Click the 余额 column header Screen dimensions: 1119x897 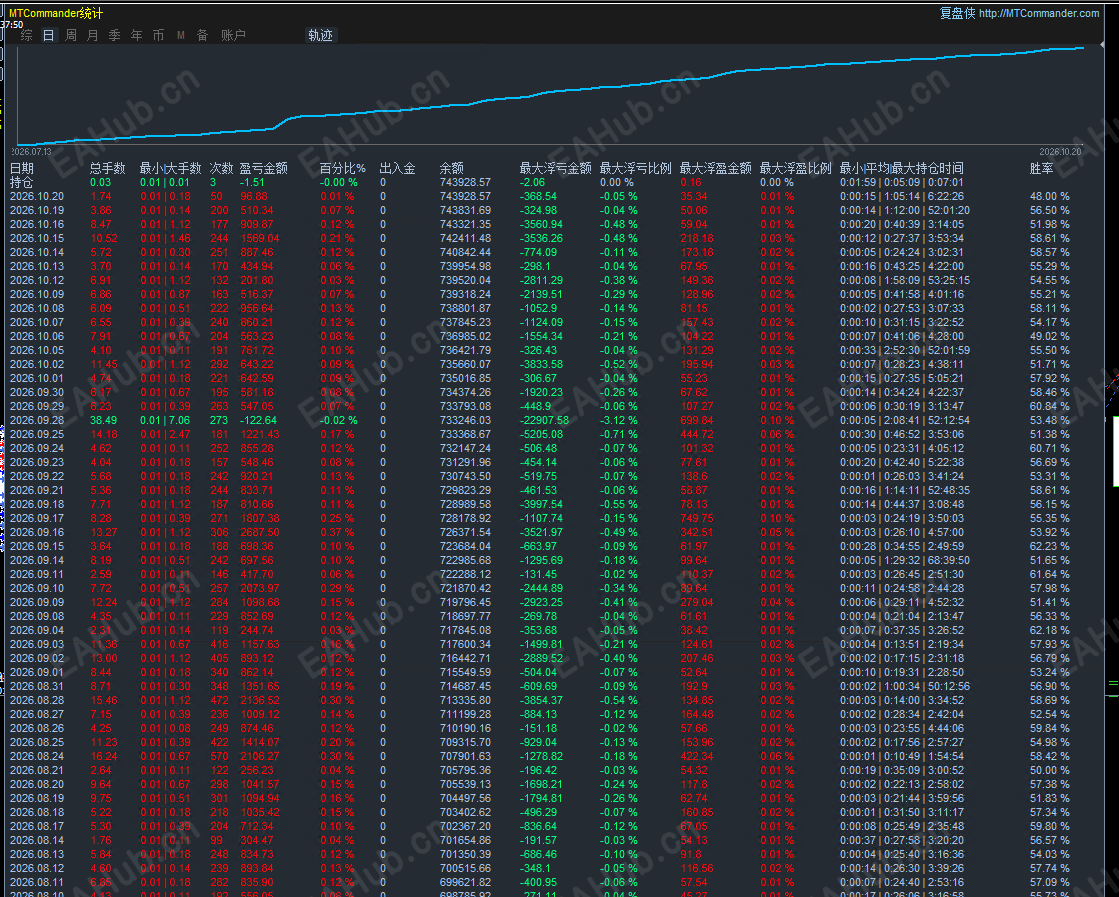452,168
